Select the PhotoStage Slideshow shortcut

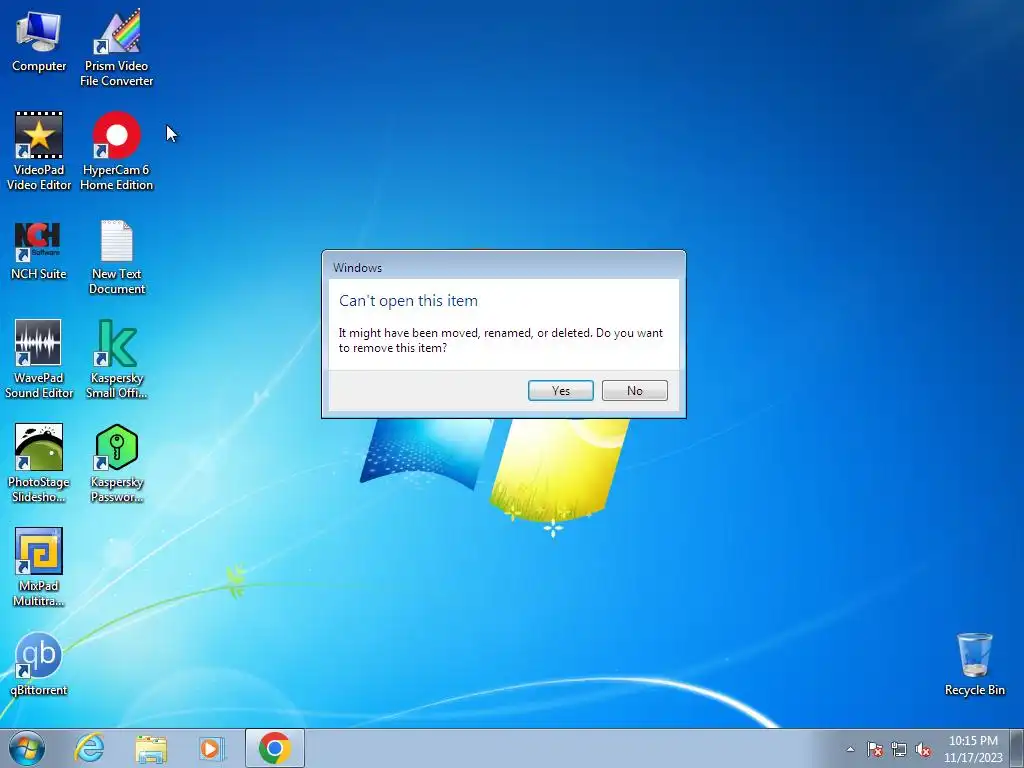tap(39, 464)
